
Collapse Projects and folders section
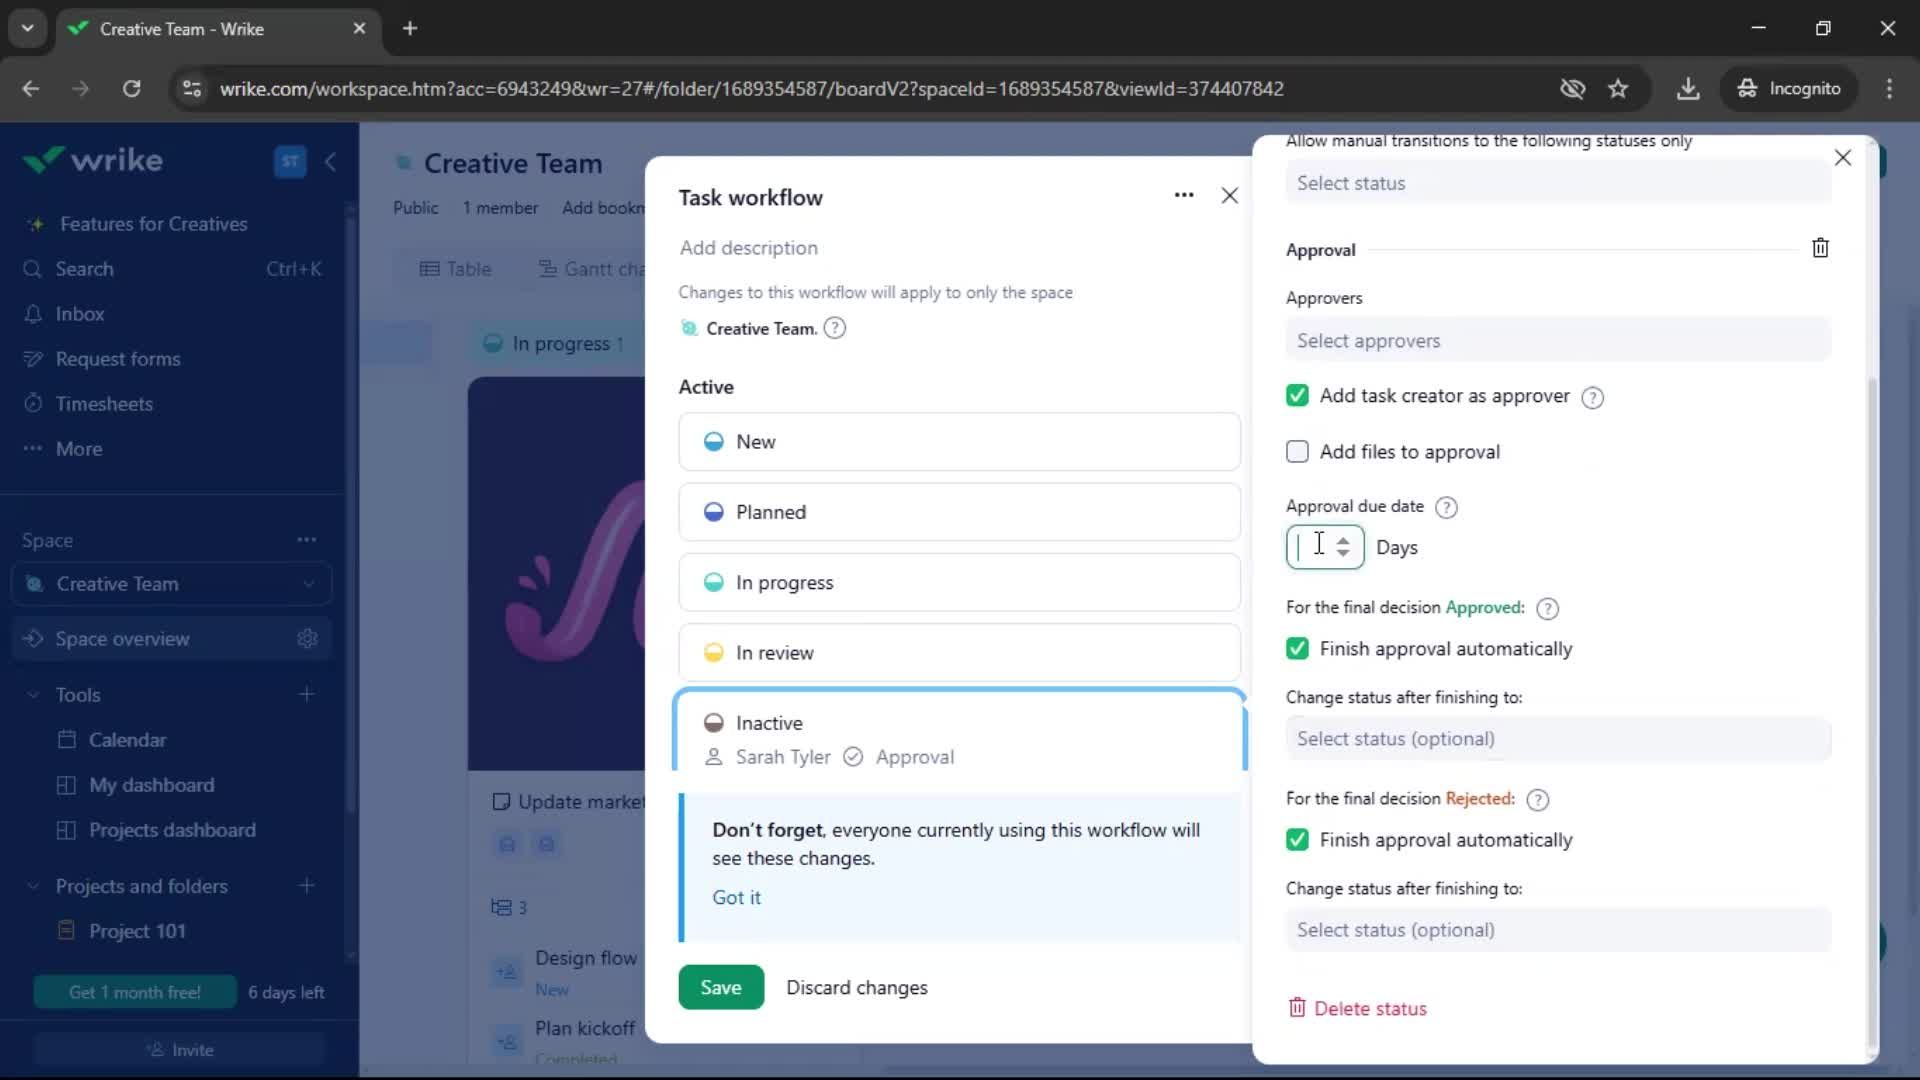pyautogui.click(x=33, y=886)
